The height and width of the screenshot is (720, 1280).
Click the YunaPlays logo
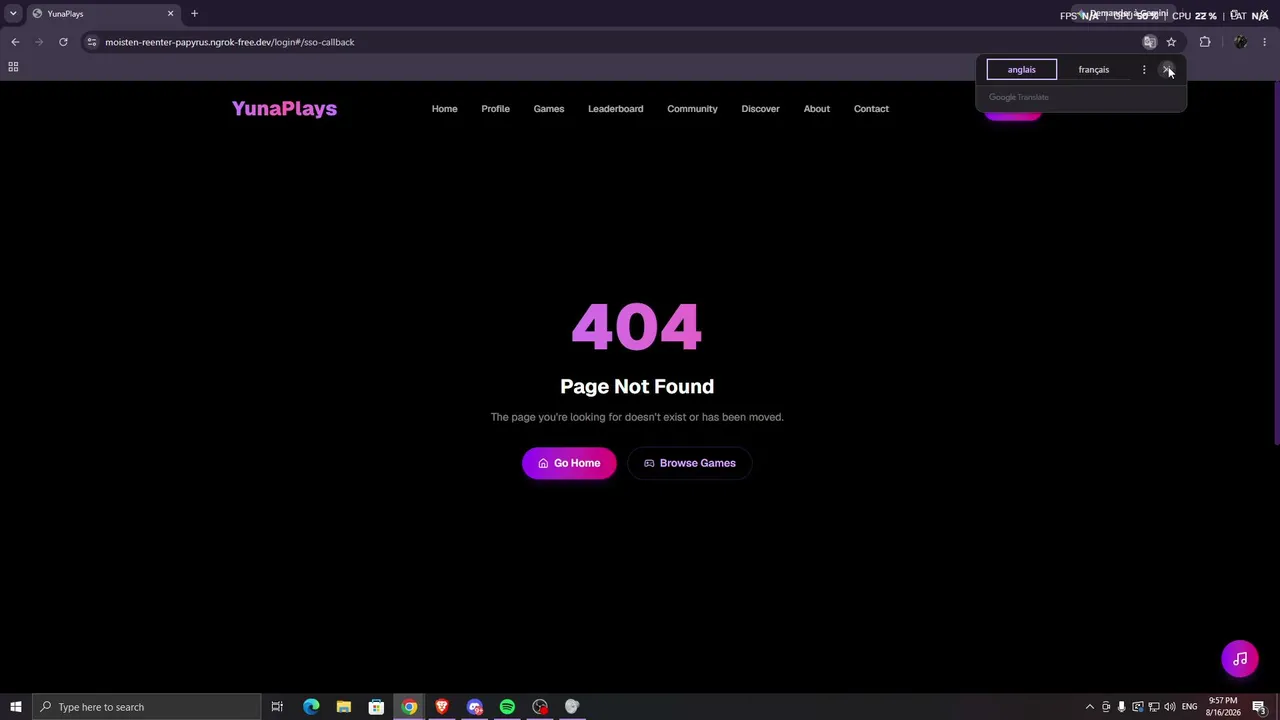[284, 108]
